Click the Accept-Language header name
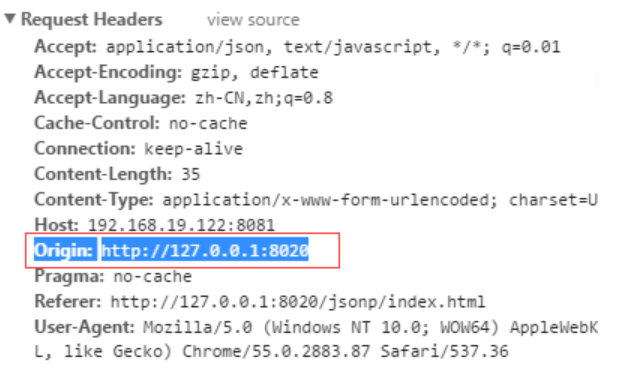Viewport: 624px width, 383px height. (x=110, y=98)
